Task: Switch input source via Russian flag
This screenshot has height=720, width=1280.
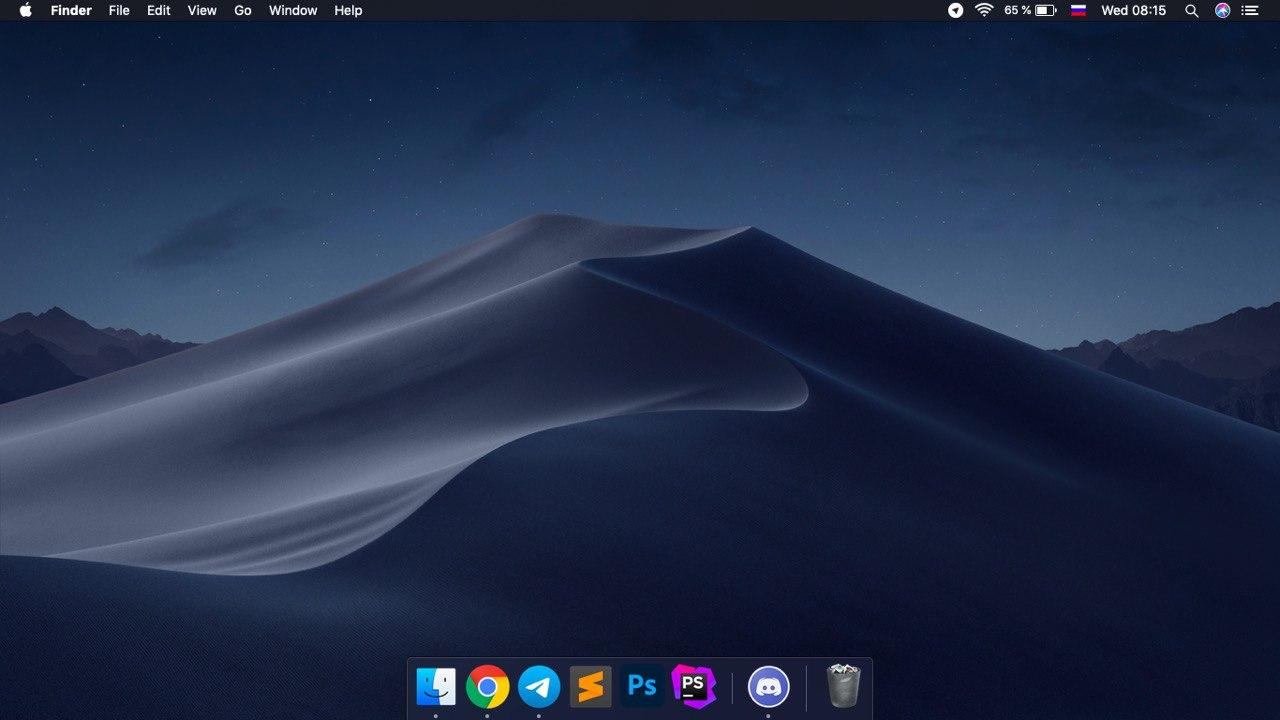Action: (x=1078, y=10)
